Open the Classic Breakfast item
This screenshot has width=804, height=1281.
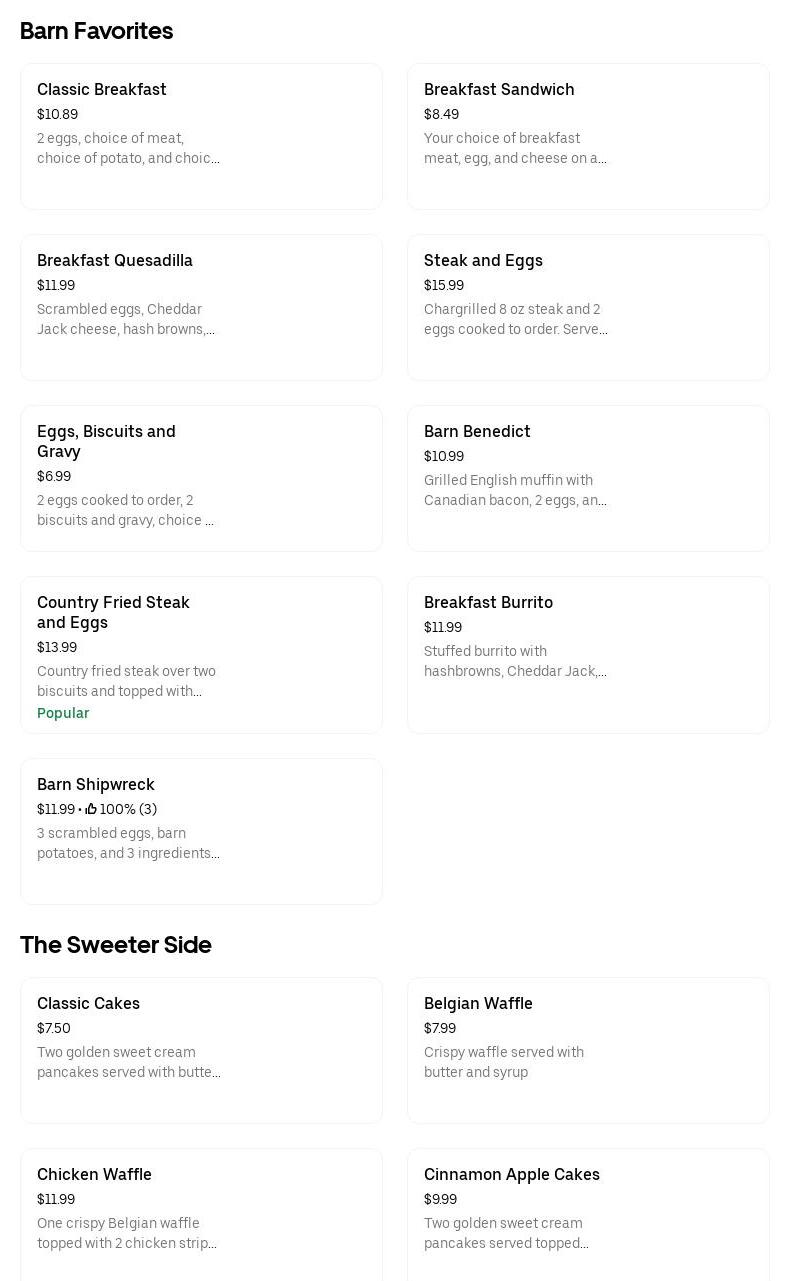click(x=200, y=136)
